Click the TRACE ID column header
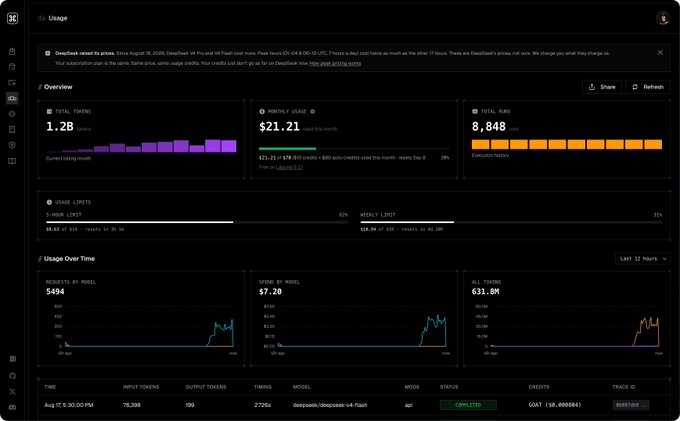680x421 pixels. [624, 387]
